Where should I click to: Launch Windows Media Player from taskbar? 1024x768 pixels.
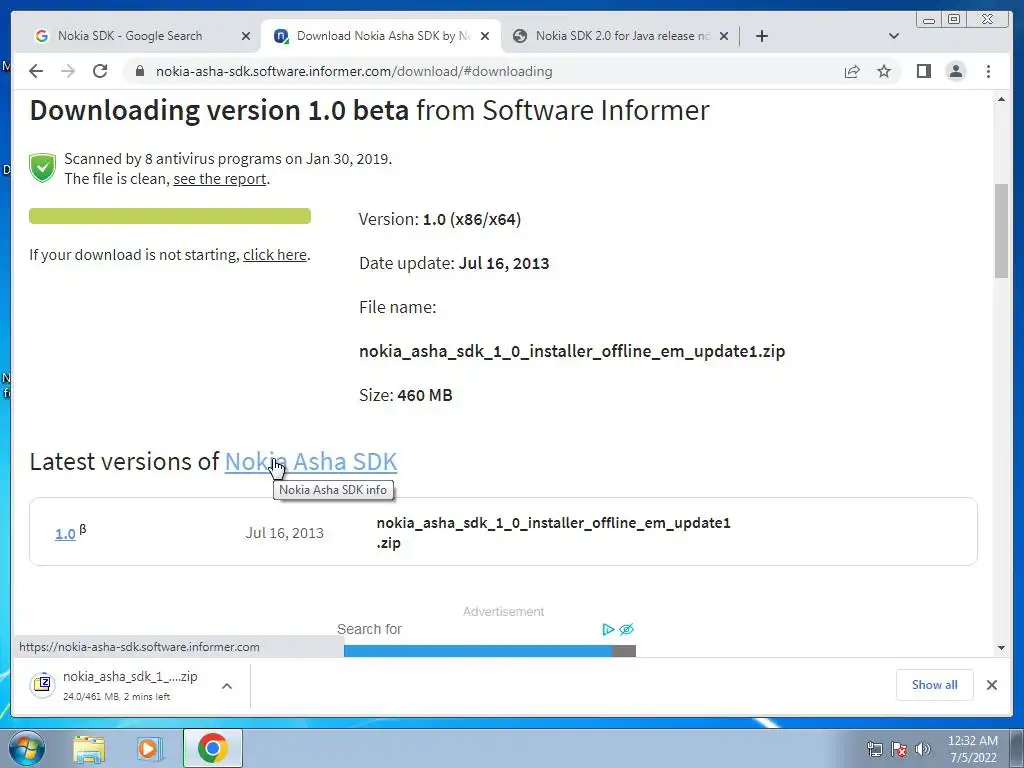point(148,749)
